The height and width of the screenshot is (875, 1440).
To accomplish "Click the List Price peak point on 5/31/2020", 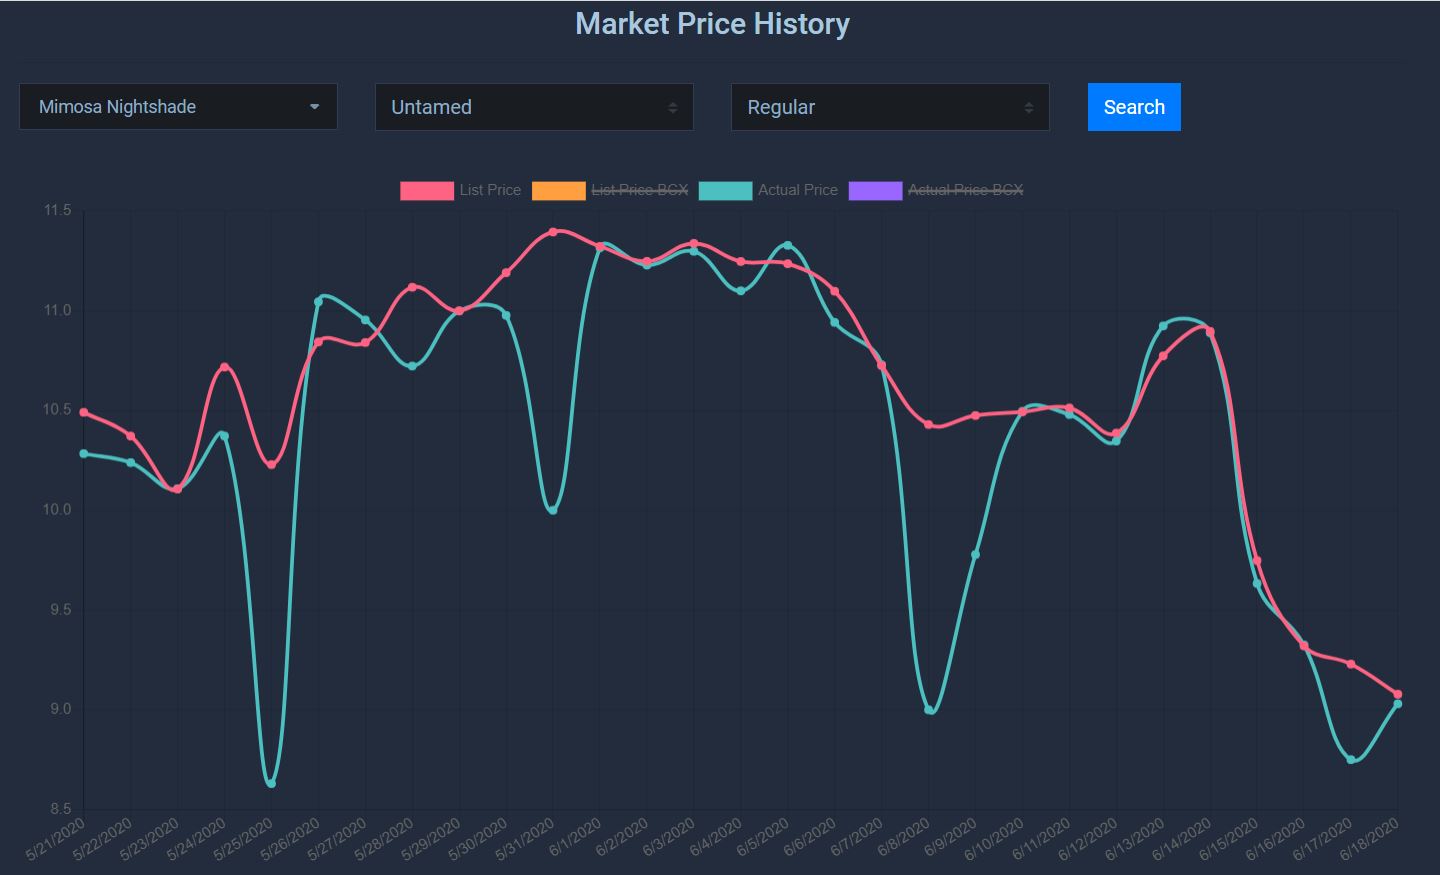I will [x=553, y=232].
